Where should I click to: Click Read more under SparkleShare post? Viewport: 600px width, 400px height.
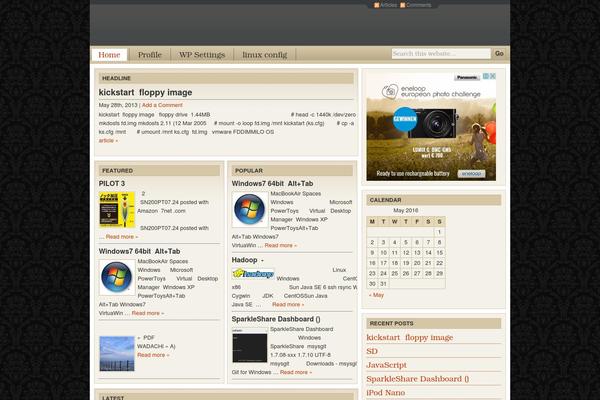(x=296, y=372)
